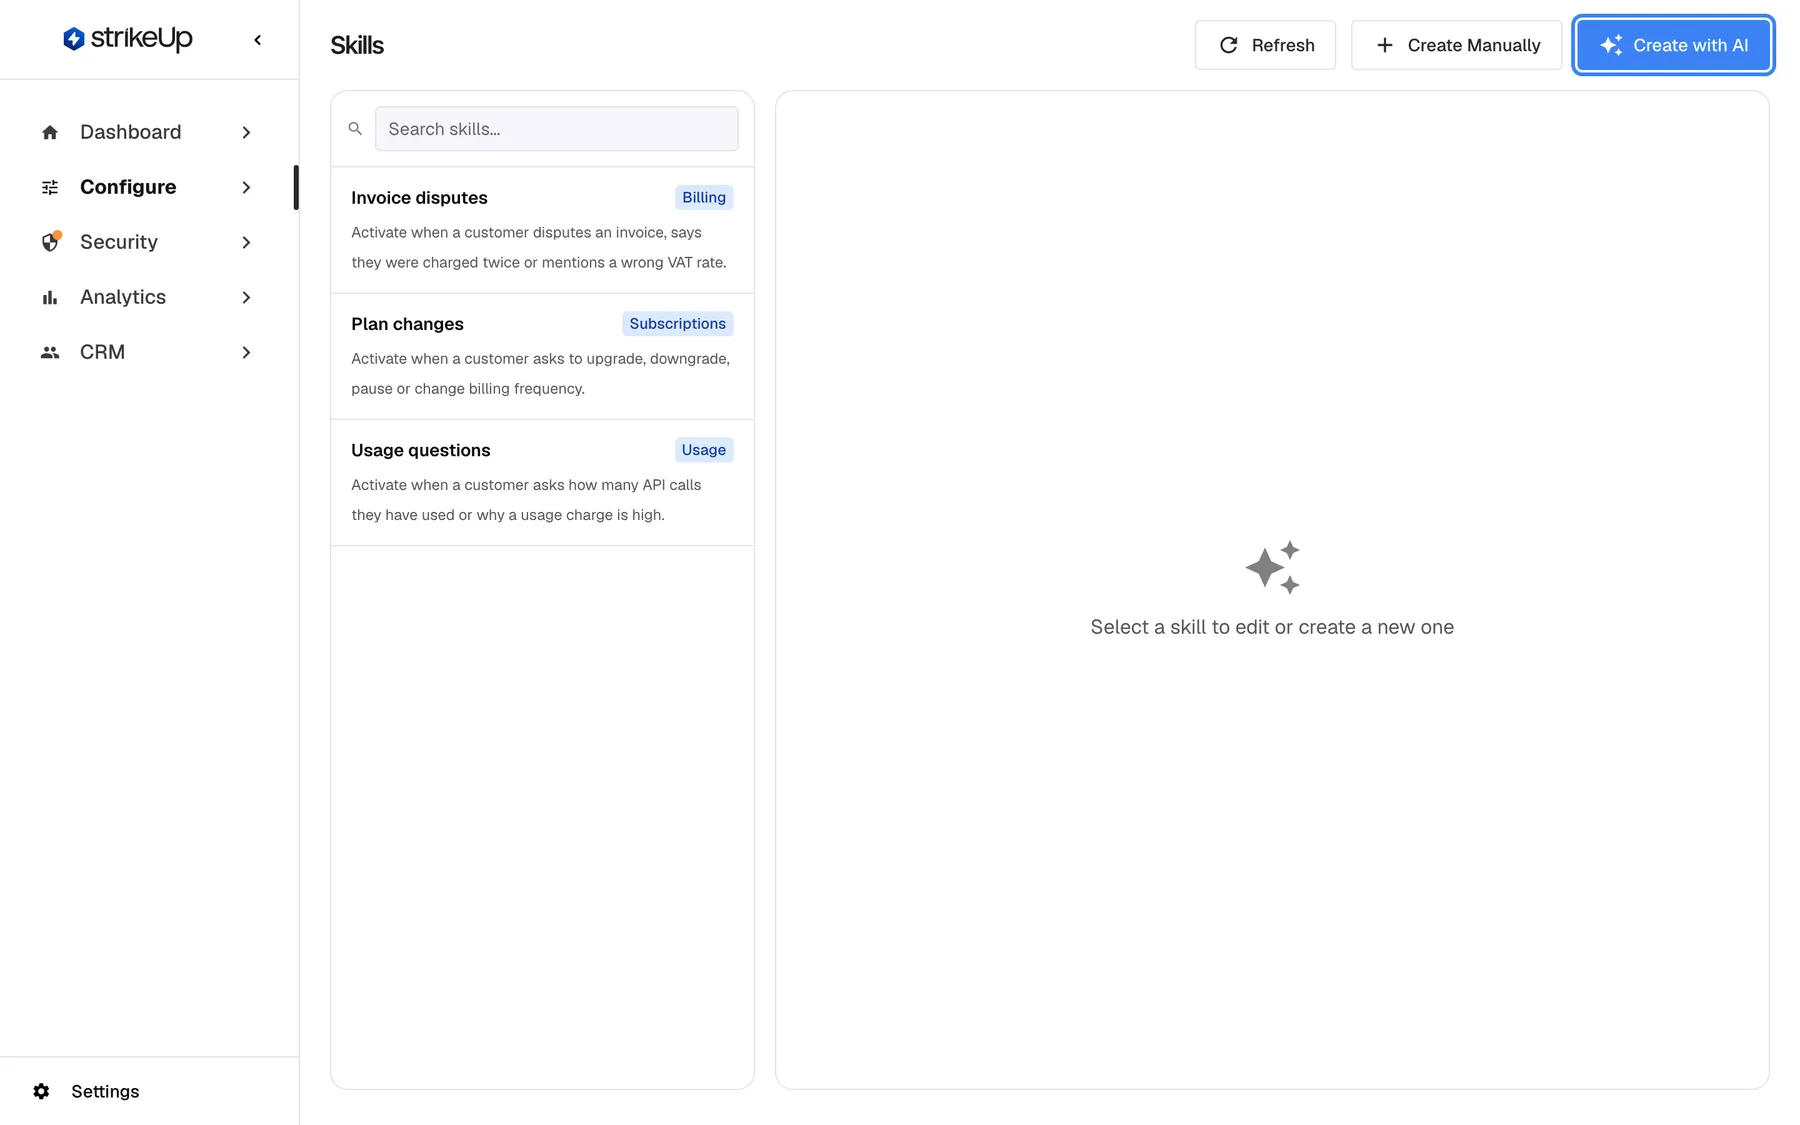Open the Dashboard menu item
This screenshot has width=1800, height=1125.
(x=147, y=132)
